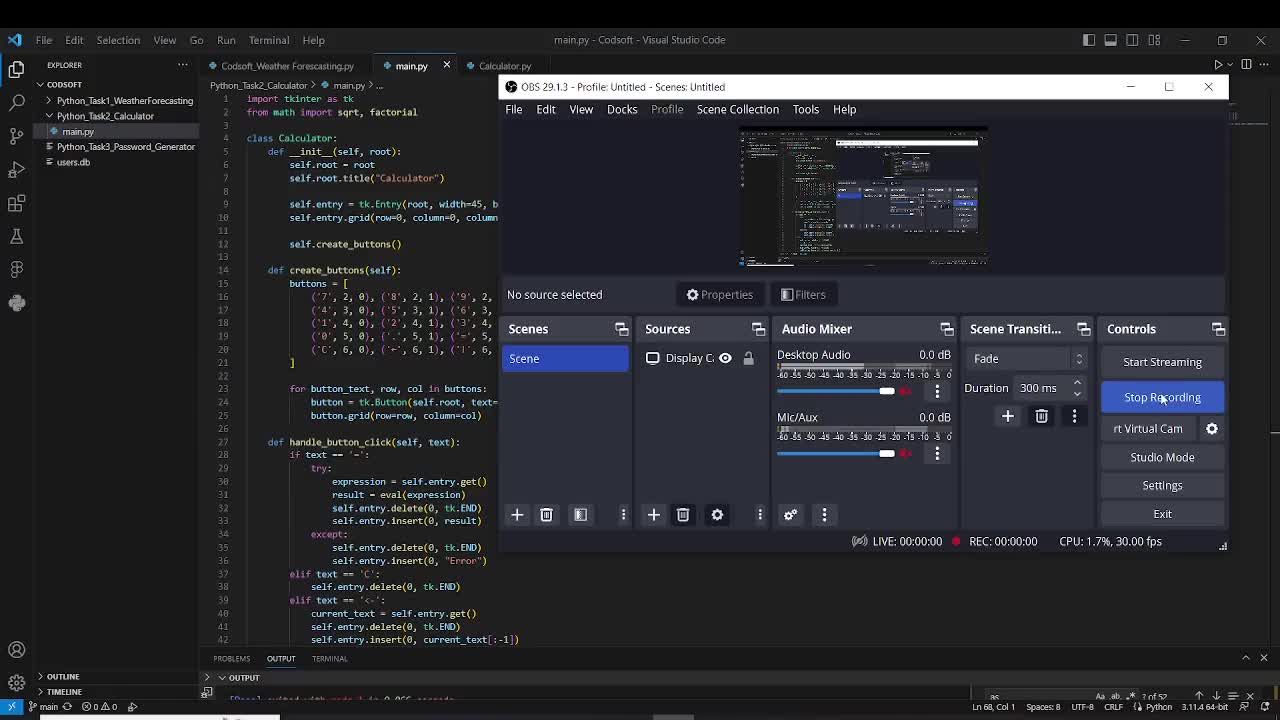Add a new scene with plus icon
Image resolution: width=1280 pixels, height=720 pixels.
click(x=517, y=515)
